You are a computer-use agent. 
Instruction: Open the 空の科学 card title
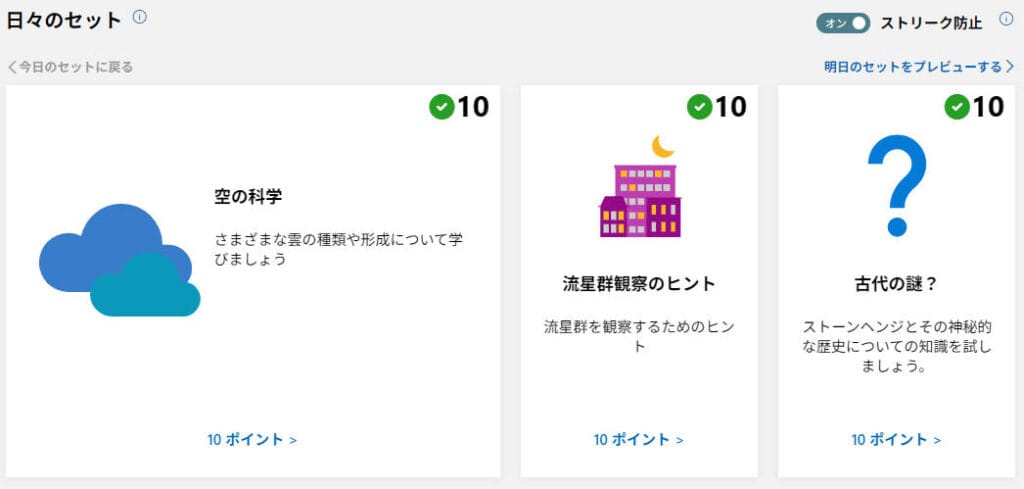coord(248,197)
